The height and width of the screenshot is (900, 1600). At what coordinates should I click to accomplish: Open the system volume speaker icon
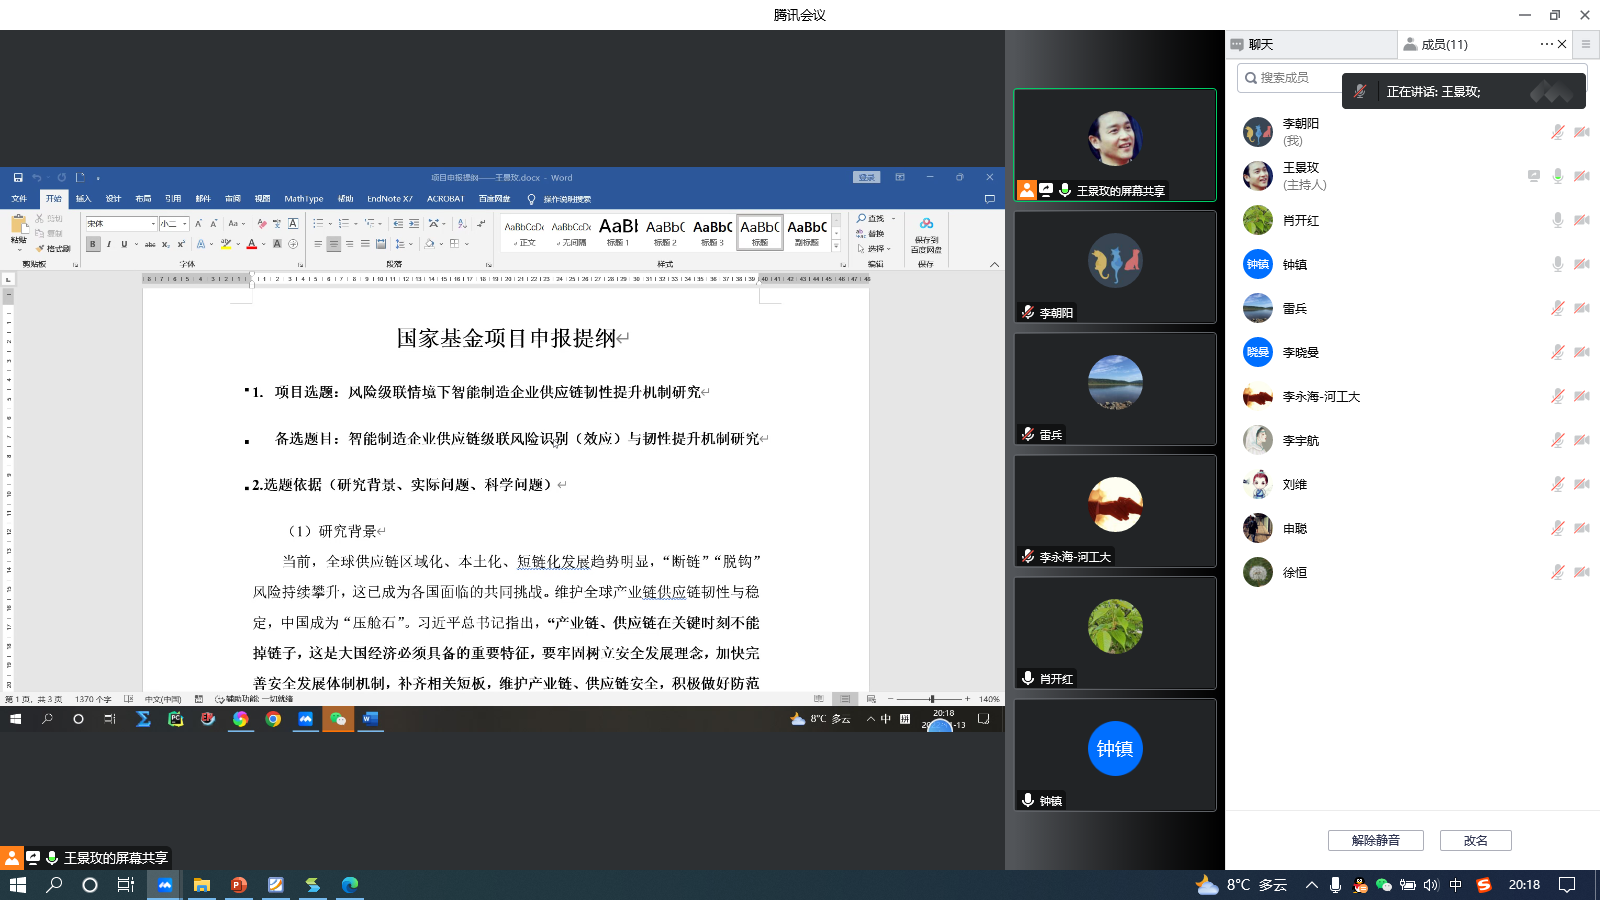point(1431,885)
